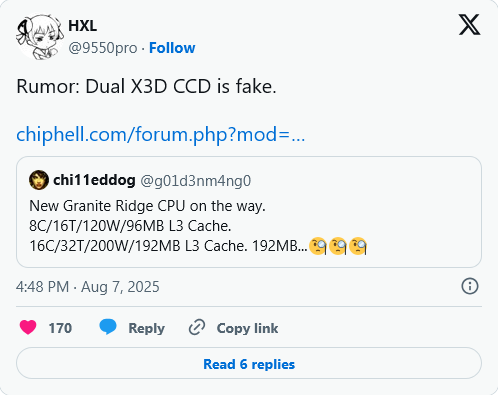Click the Reply text label
The height and width of the screenshot is (395, 498).
point(147,328)
